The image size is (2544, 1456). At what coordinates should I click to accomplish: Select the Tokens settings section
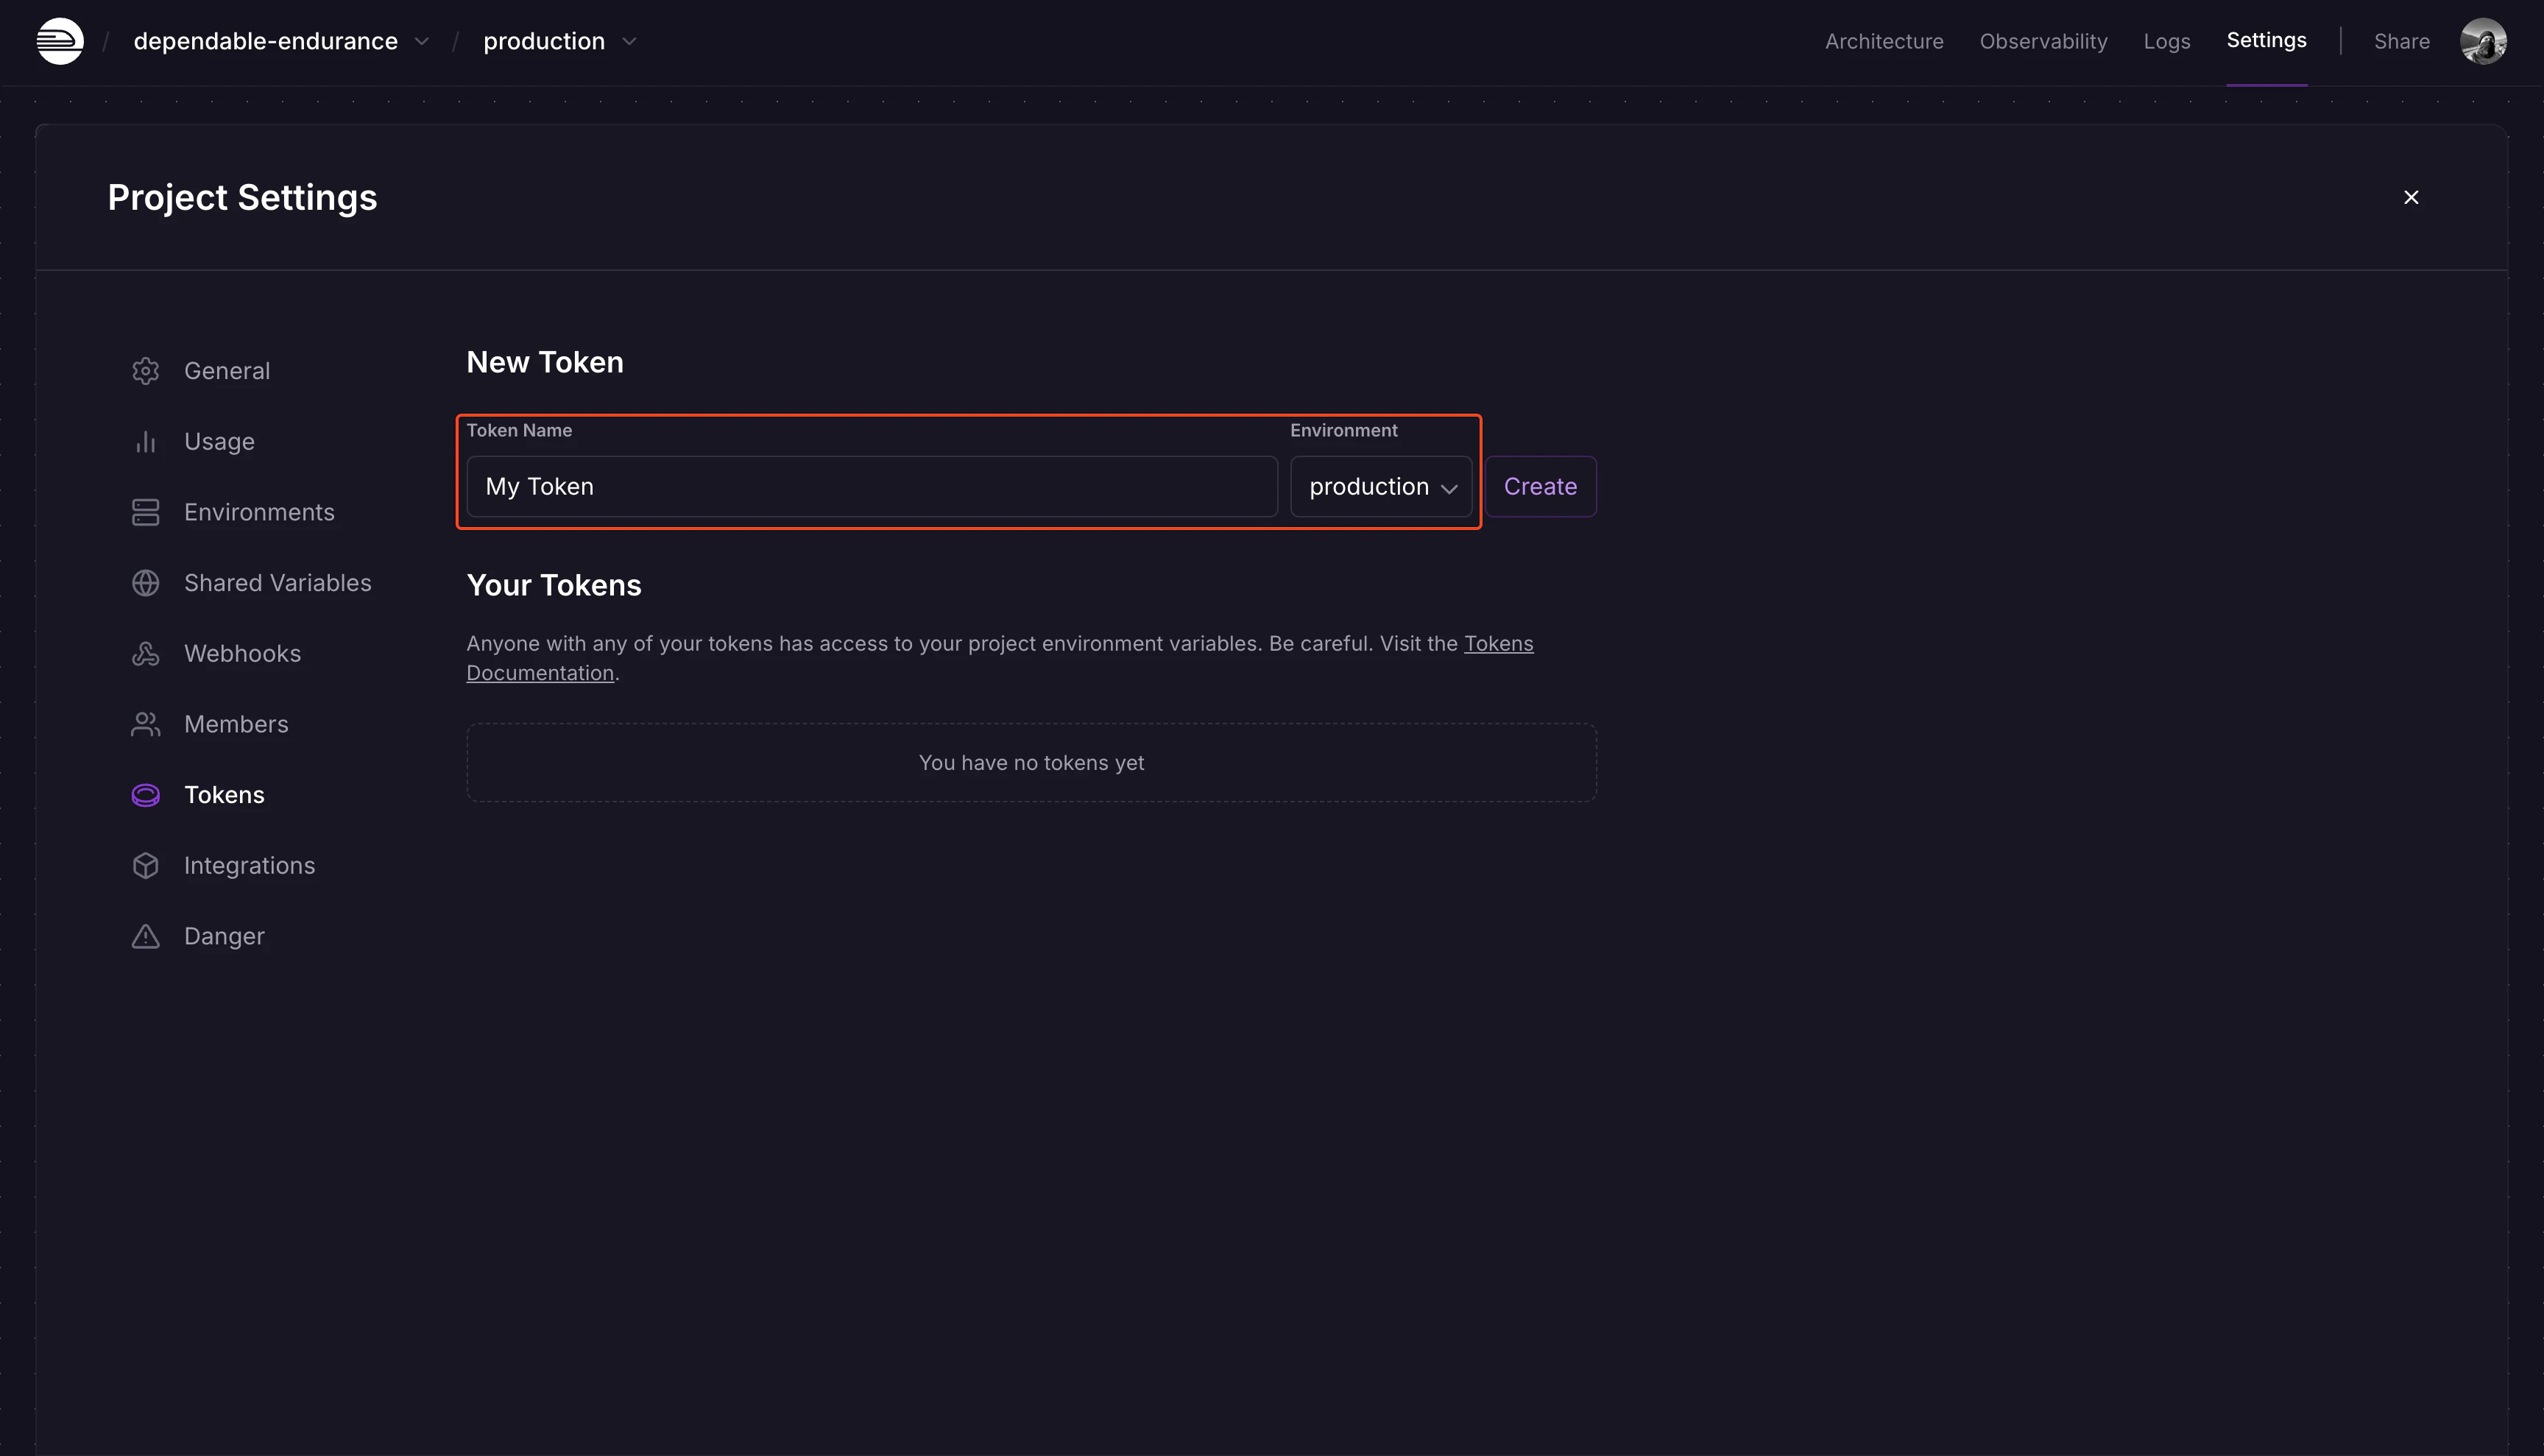[224, 795]
